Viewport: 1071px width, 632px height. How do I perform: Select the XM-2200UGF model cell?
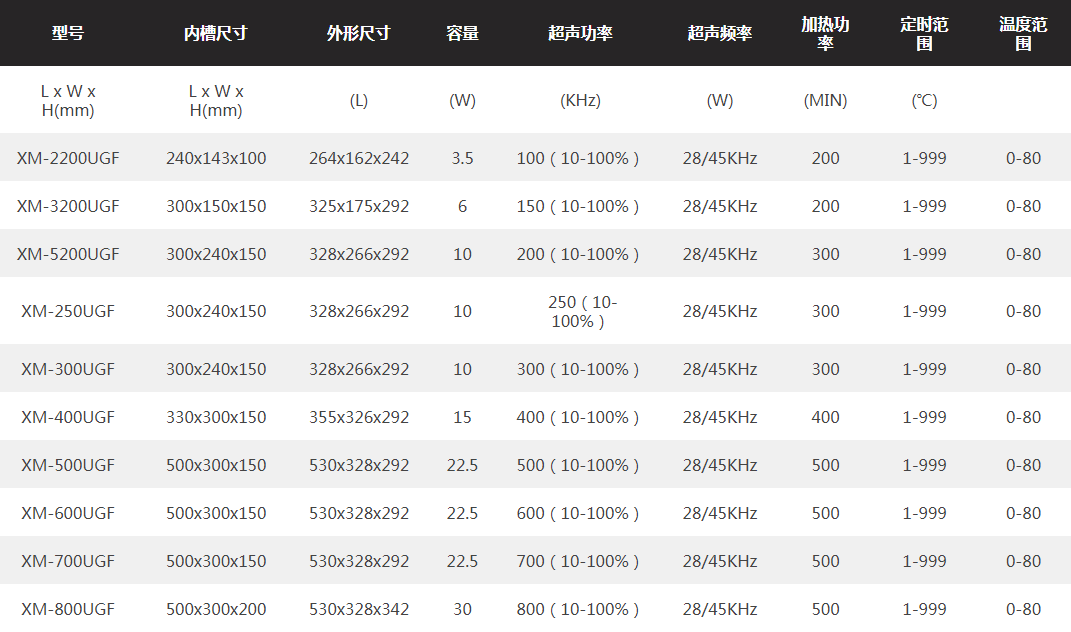pos(68,158)
